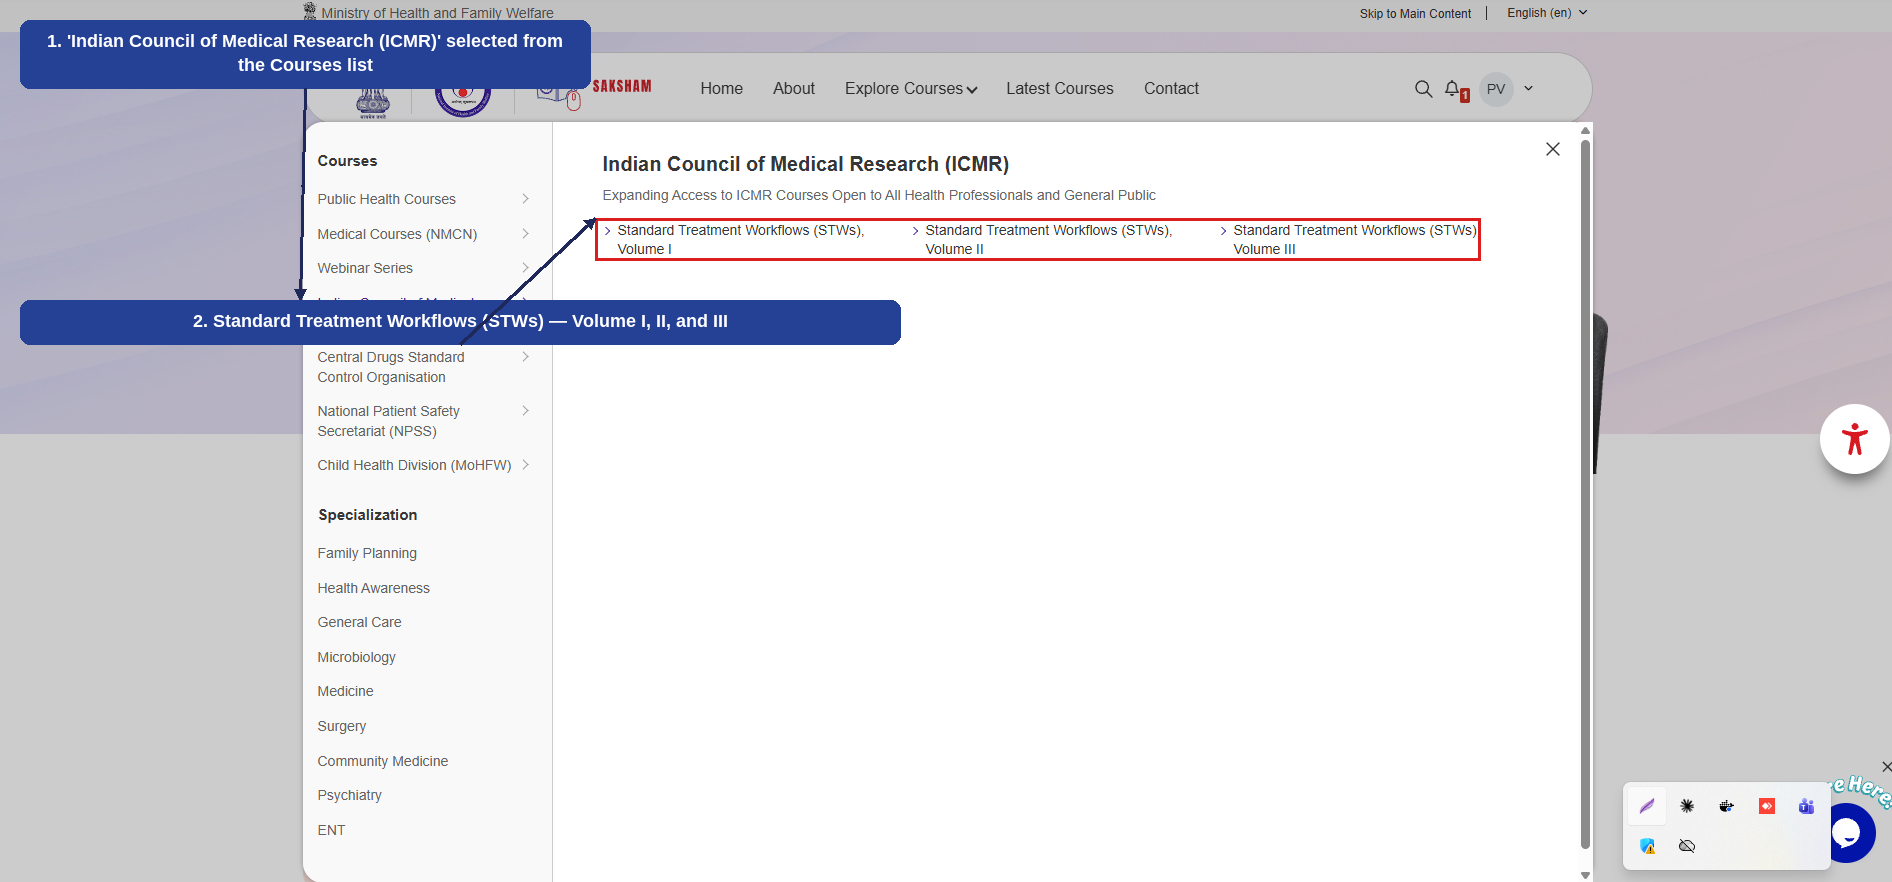This screenshot has height=882, width=1892.
Task: Click the black starburst tray icon
Action: pos(1687,806)
